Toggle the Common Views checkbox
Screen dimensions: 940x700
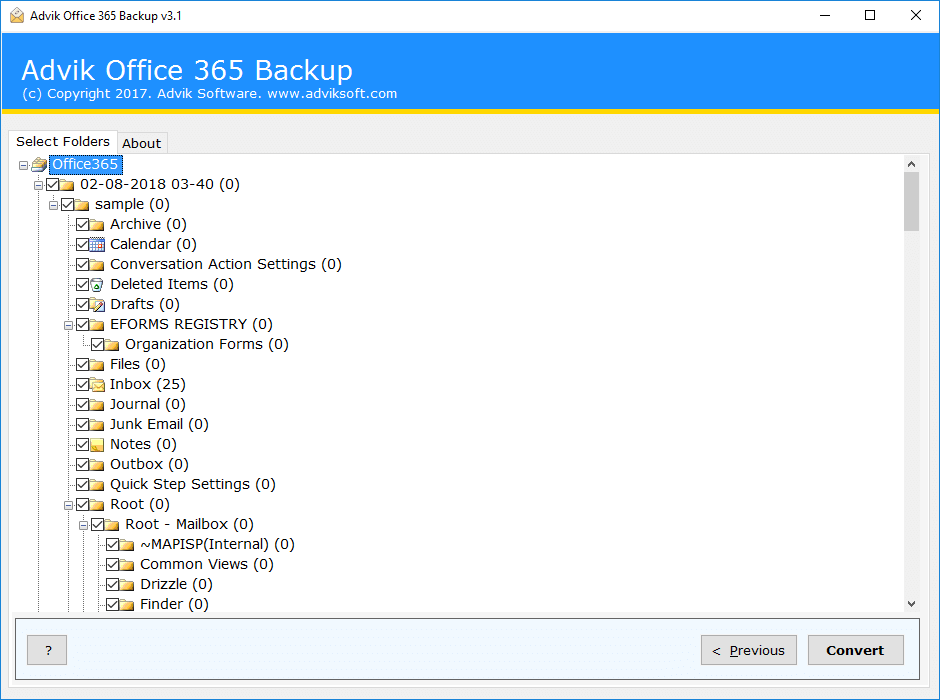pyautogui.click(x=112, y=565)
